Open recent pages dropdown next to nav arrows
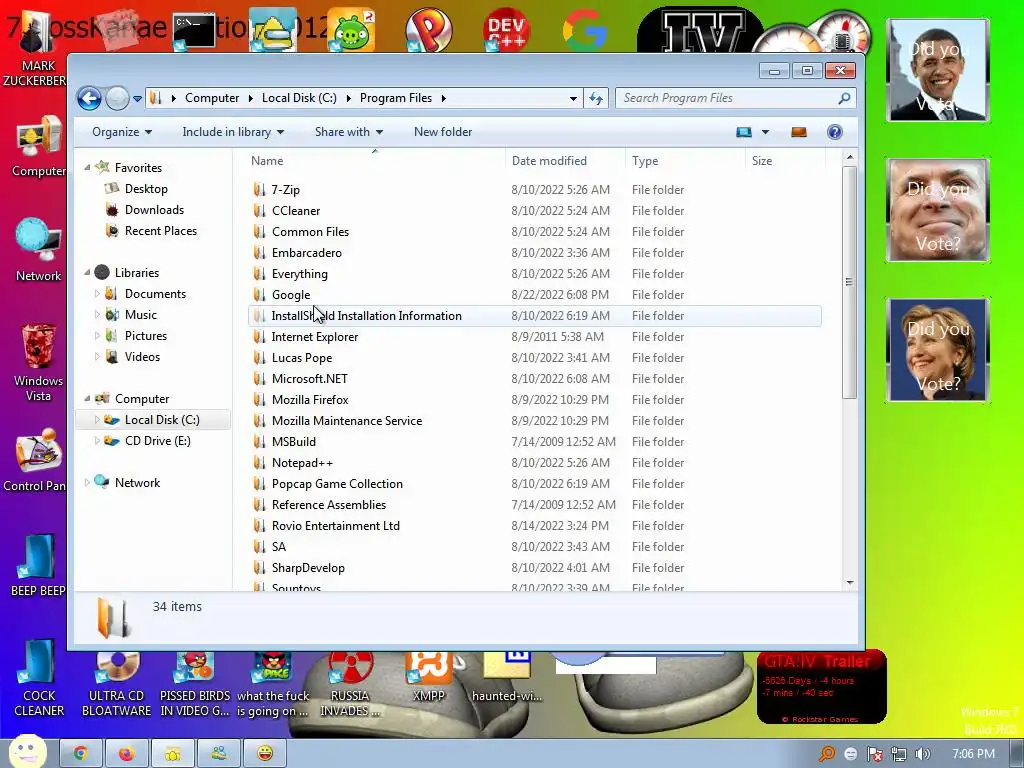The width and height of the screenshot is (1024, 768). [x=137, y=99]
